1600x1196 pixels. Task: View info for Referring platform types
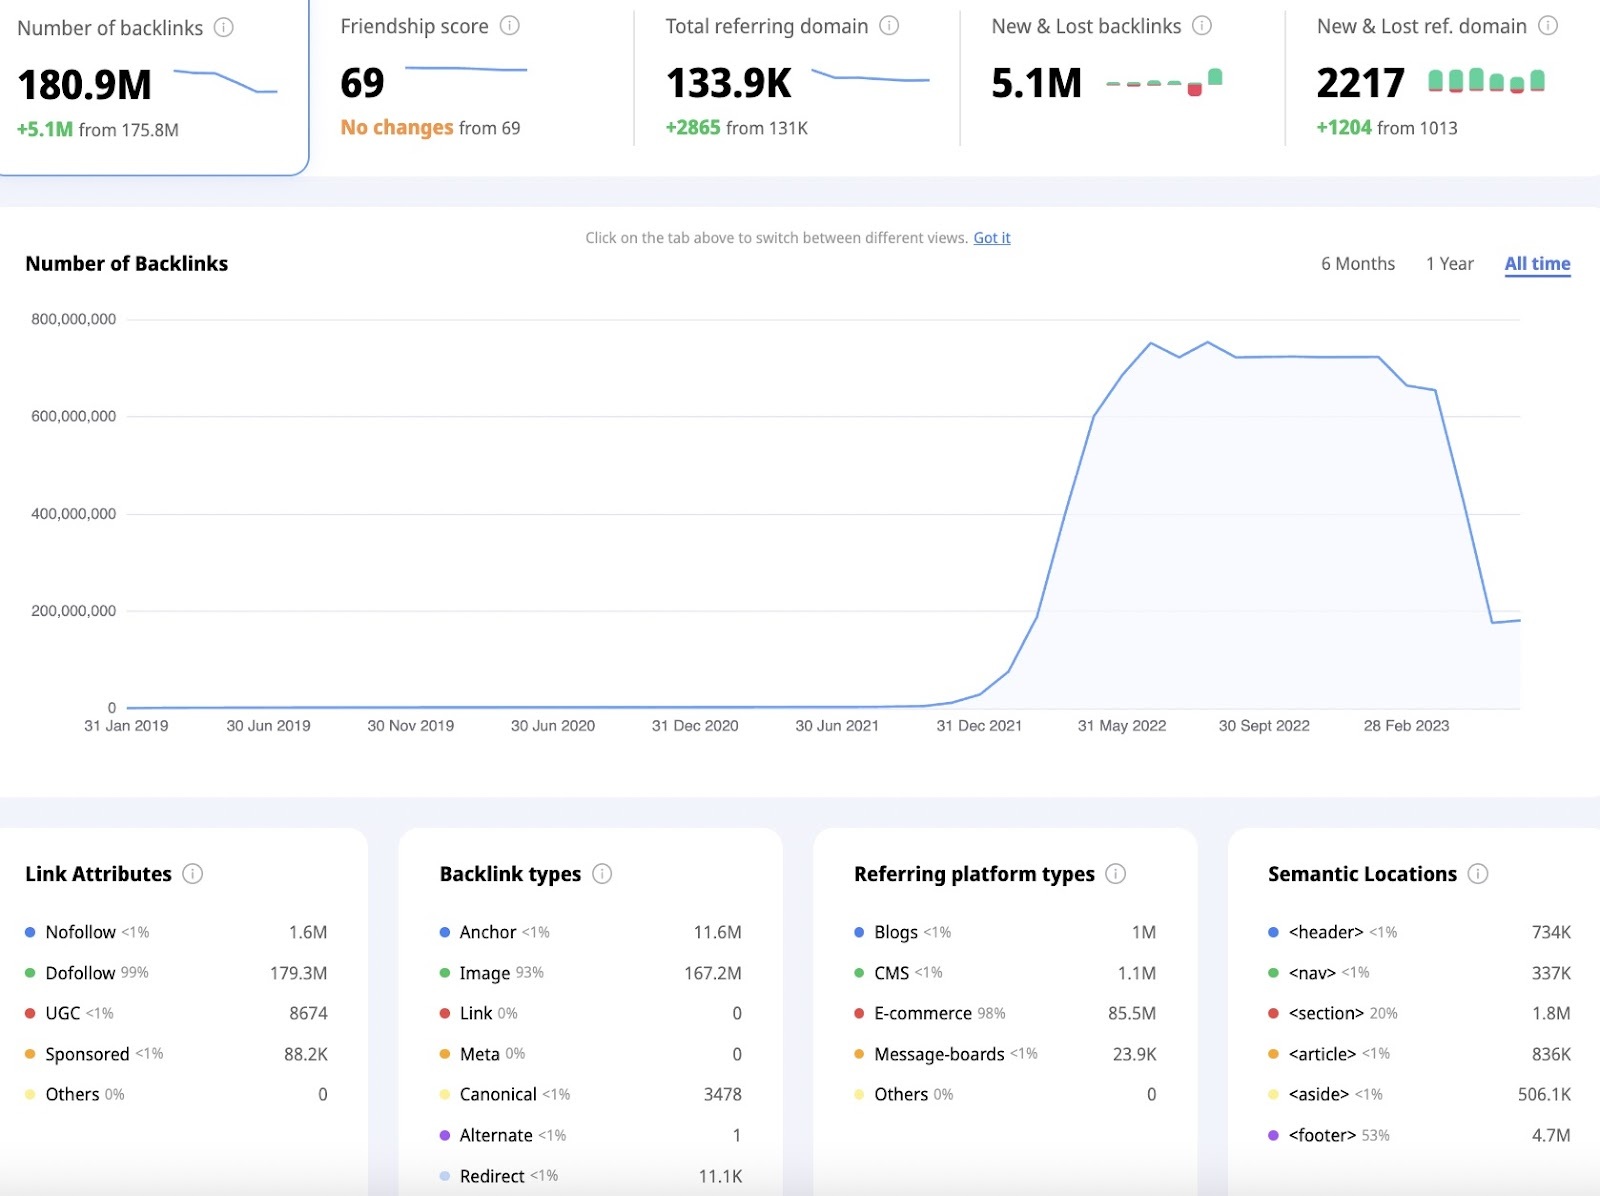(x=1115, y=873)
